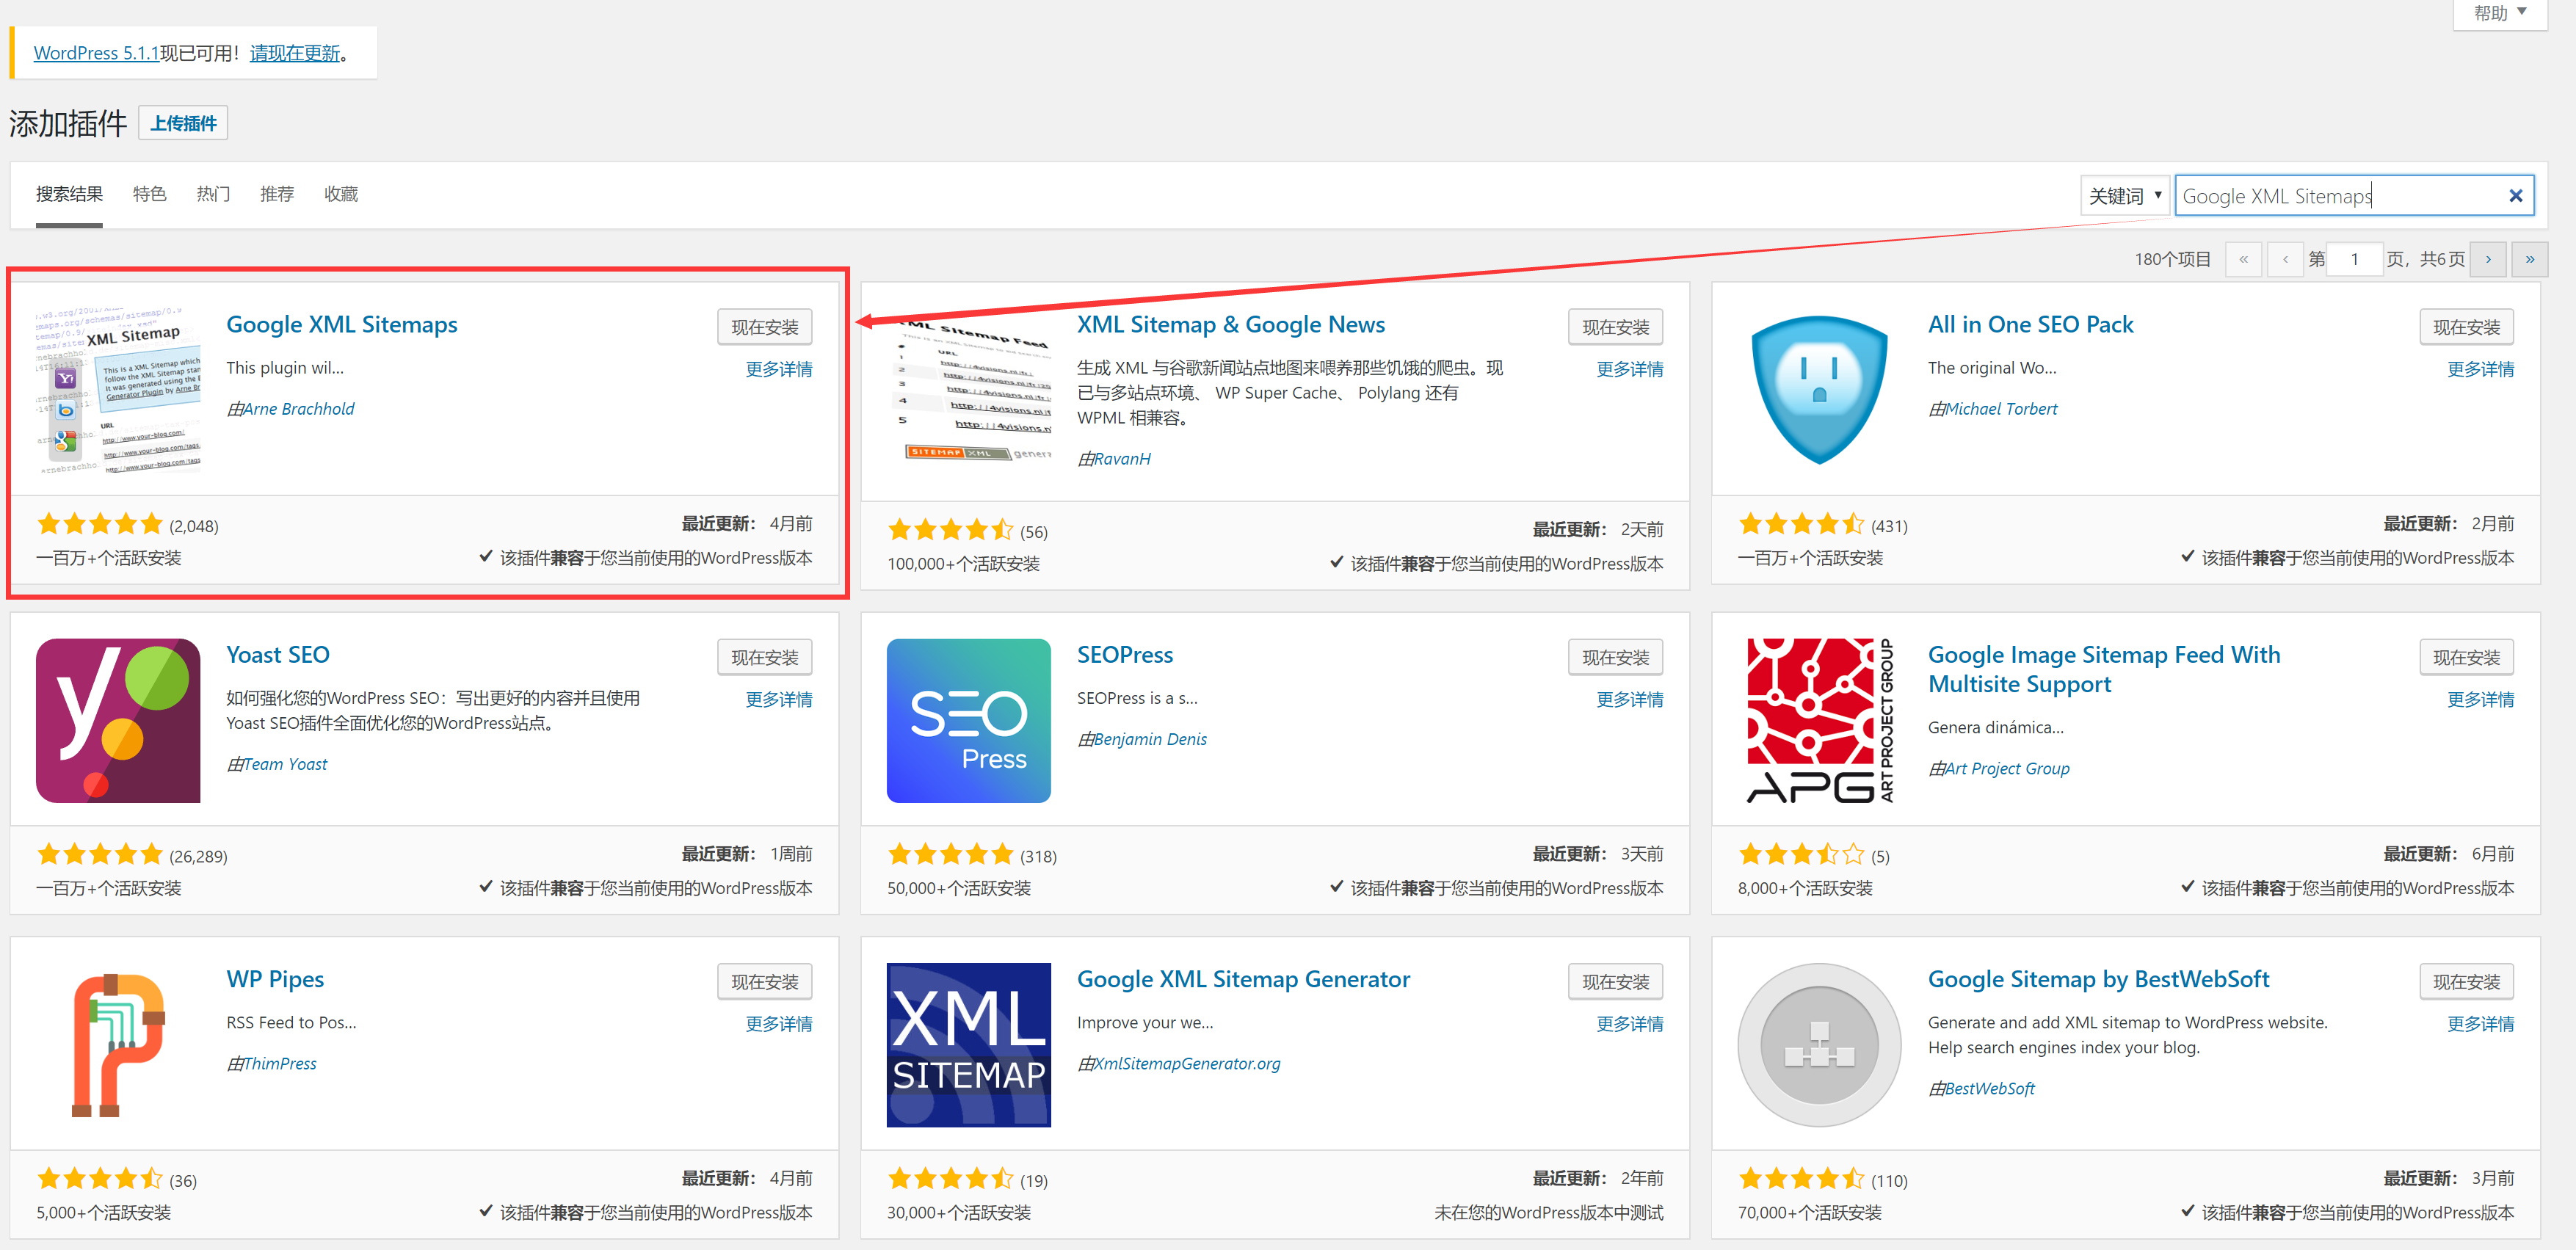This screenshot has height=1250, width=2576.
Task: Click the 请现在更新 update link
Action: tap(295, 53)
